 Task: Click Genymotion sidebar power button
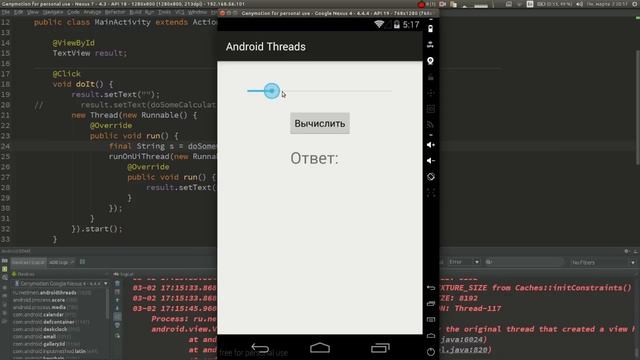pyautogui.click(x=431, y=352)
